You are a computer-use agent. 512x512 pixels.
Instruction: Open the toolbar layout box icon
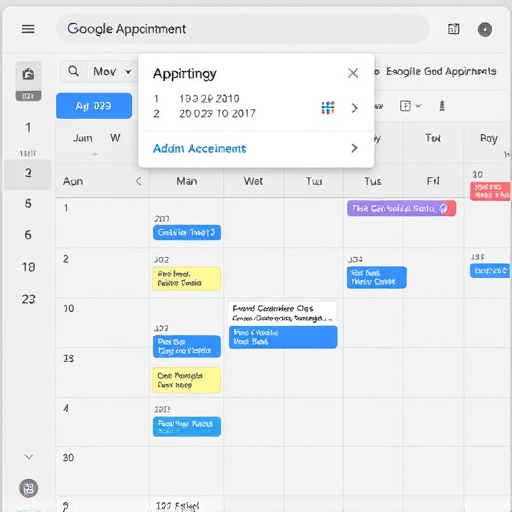[405, 106]
